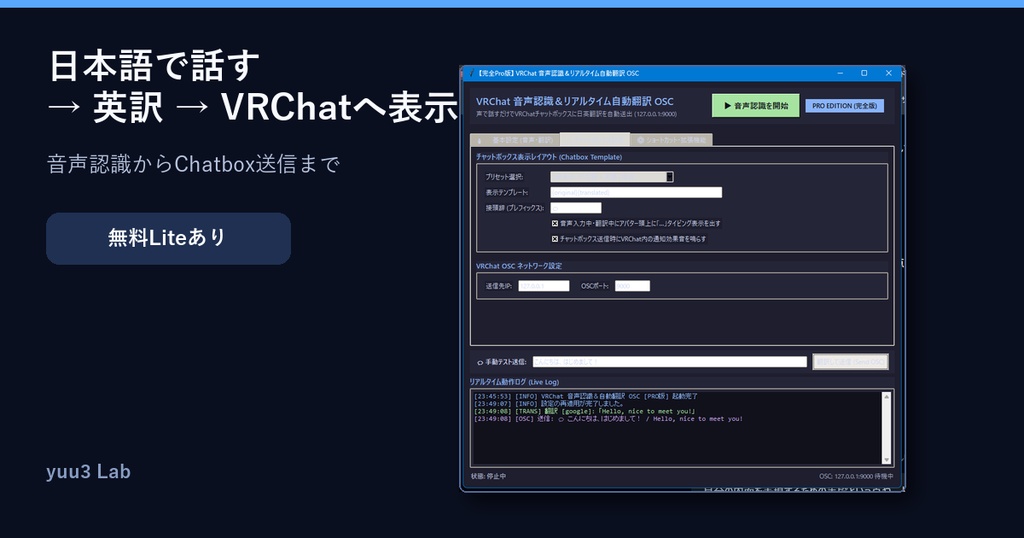
Task: Switch to the 基本設定 (音声・翻訳) tab
Action: tap(515, 140)
